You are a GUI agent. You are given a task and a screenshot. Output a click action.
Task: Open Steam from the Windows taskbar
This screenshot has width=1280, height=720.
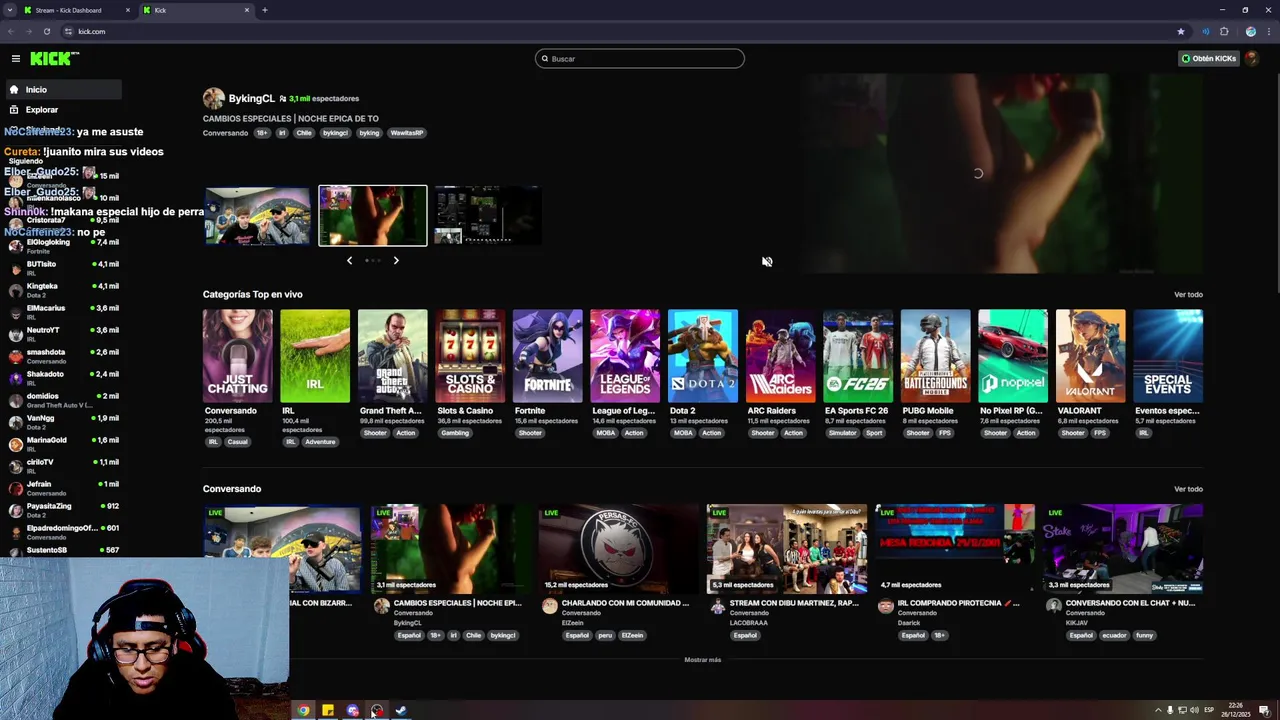pos(401,711)
